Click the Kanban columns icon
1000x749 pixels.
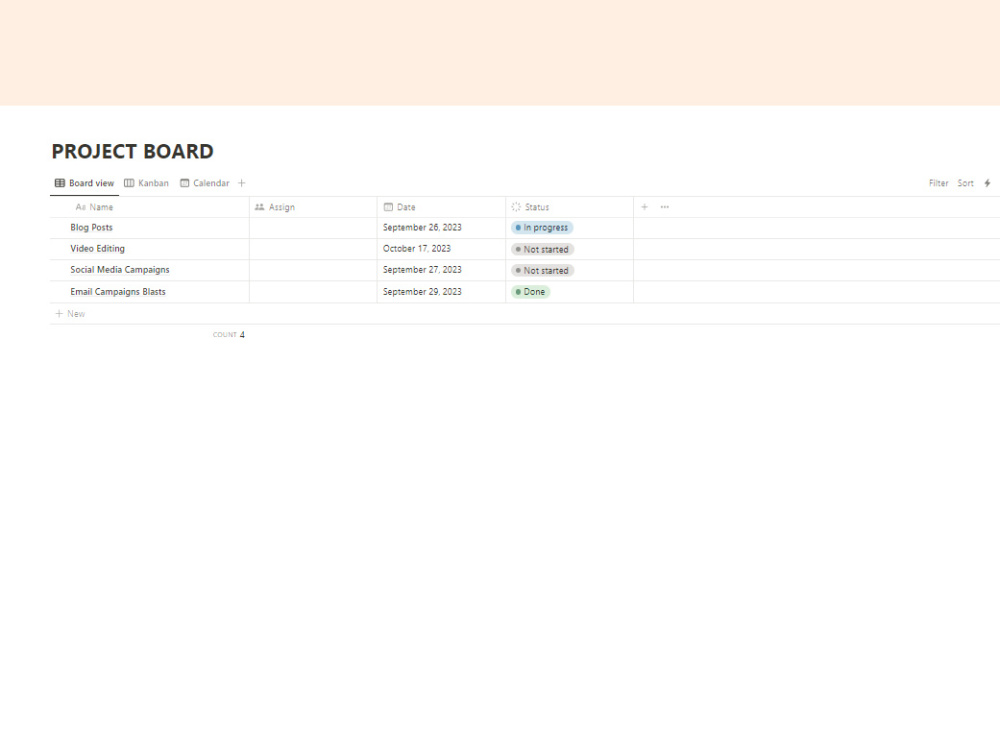click(x=129, y=183)
